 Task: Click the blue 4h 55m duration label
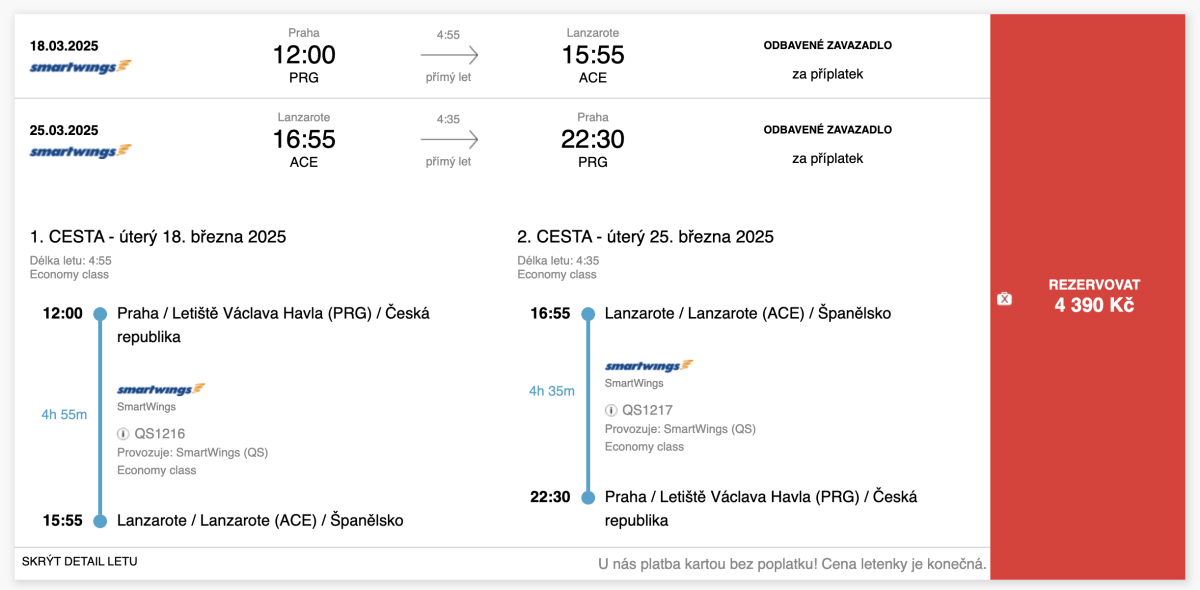coord(64,415)
